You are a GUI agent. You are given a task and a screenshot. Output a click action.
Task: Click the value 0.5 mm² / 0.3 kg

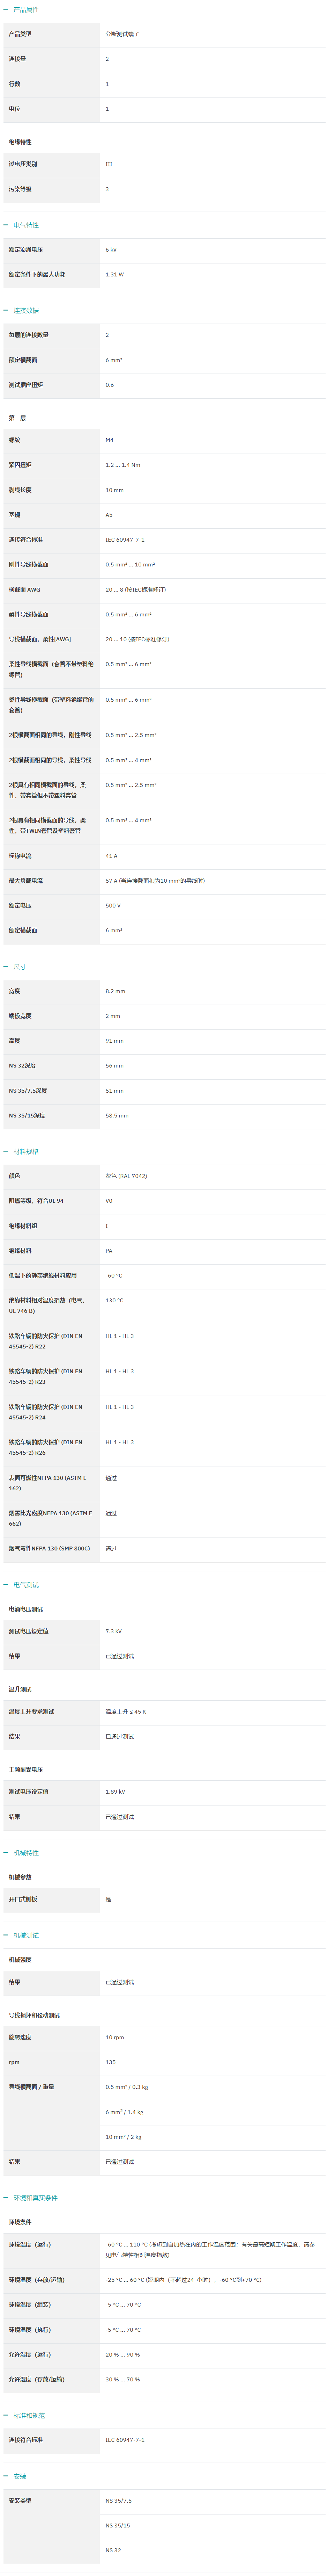[x=127, y=2087]
